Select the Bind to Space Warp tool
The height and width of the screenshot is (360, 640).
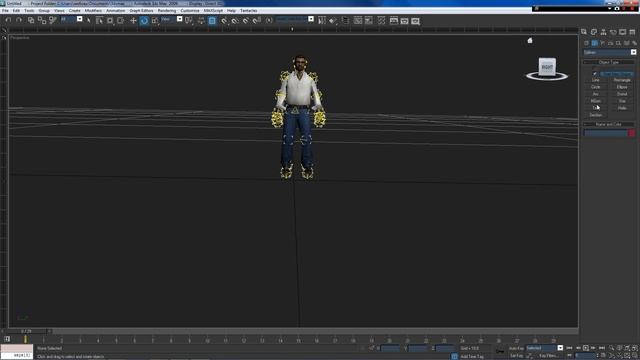[53, 20]
